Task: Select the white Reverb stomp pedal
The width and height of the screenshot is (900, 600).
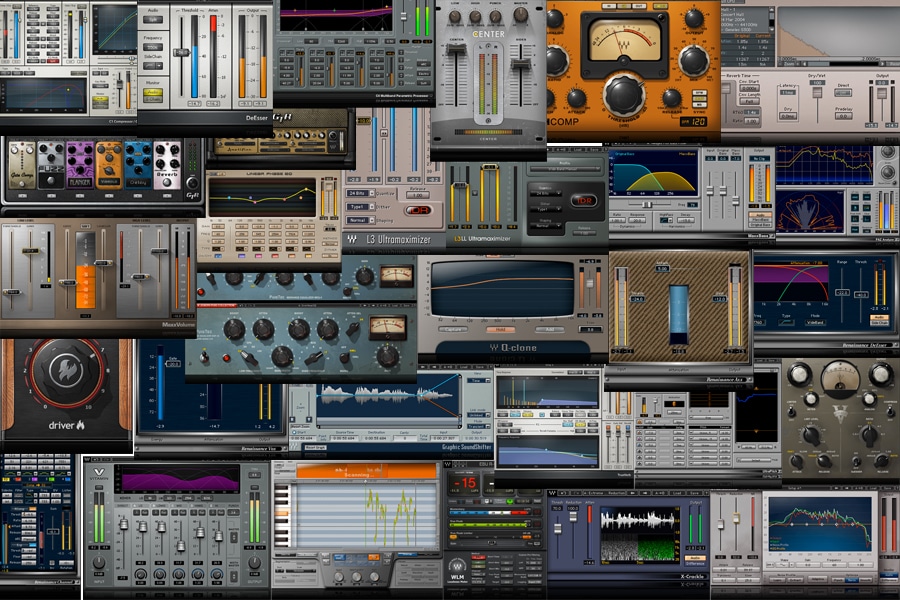Action: tap(167, 165)
